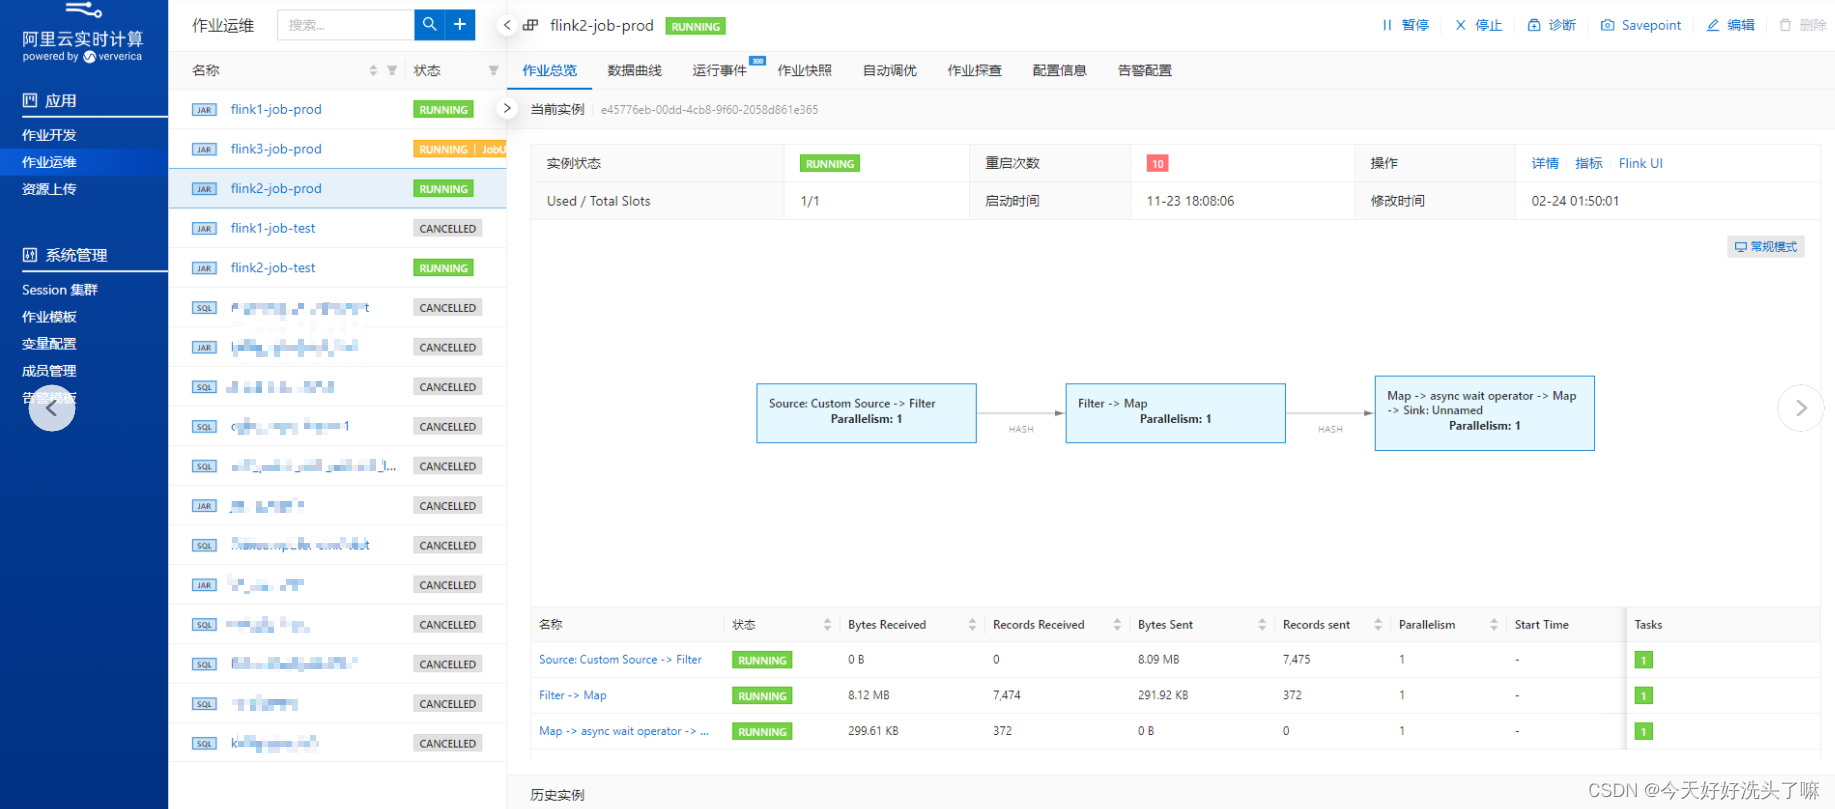Click the 暂停 pause action
The width and height of the screenshot is (1835, 809).
(x=1405, y=25)
